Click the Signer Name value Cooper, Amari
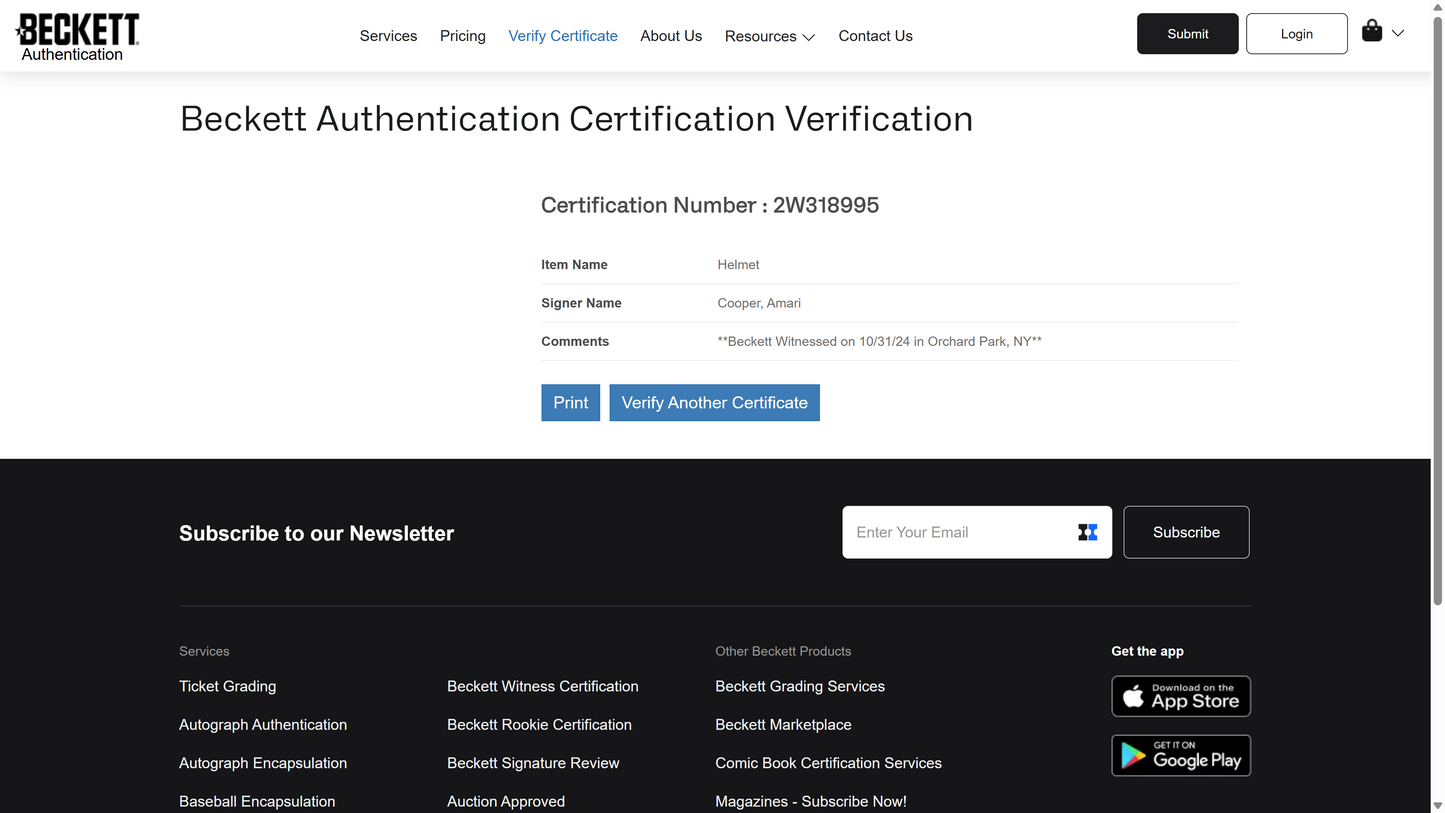Screen dimensions: 1445x813 click(x=759, y=303)
